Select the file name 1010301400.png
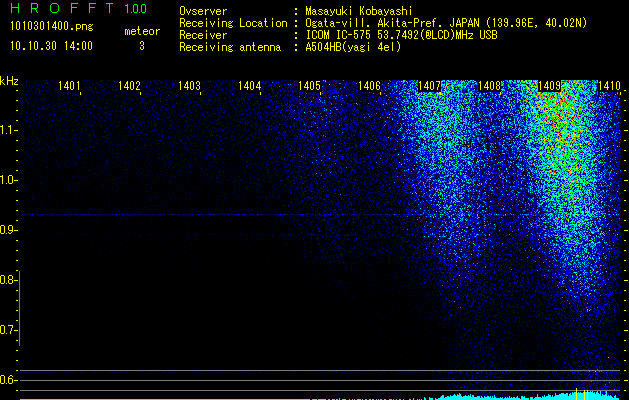The width and height of the screenshot is (629, 400). 52,27
